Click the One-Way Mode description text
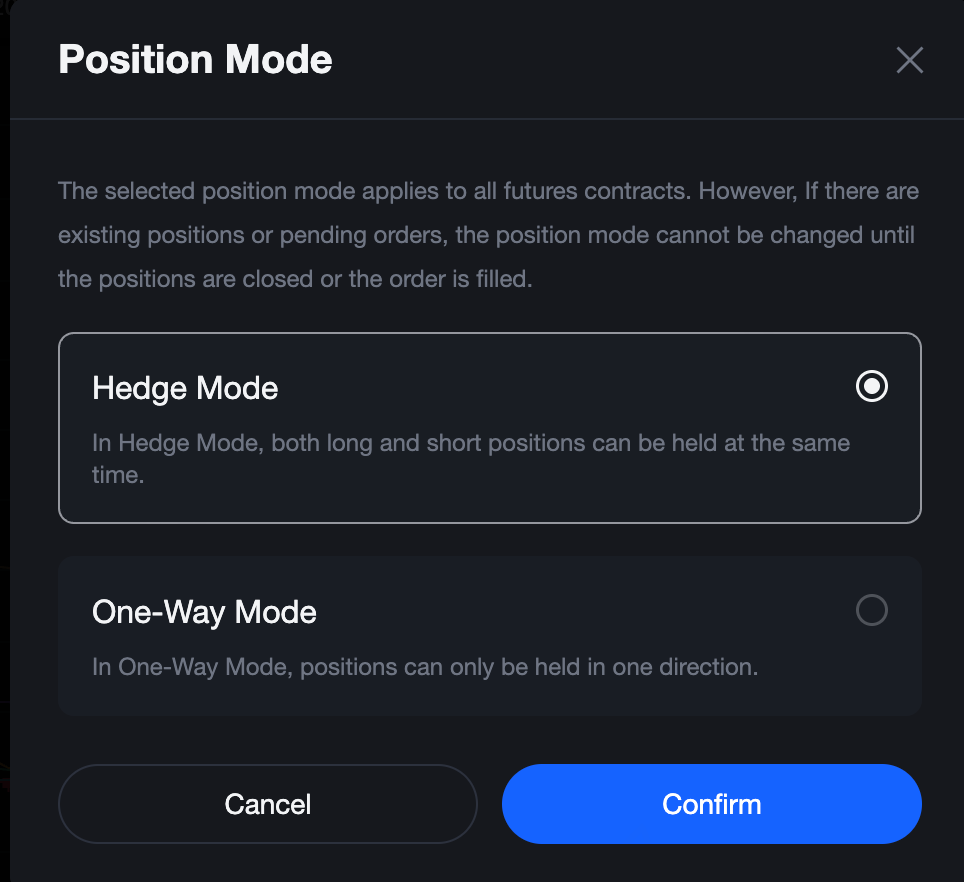This screenshot has width=964, height=882. pos(424,667)
